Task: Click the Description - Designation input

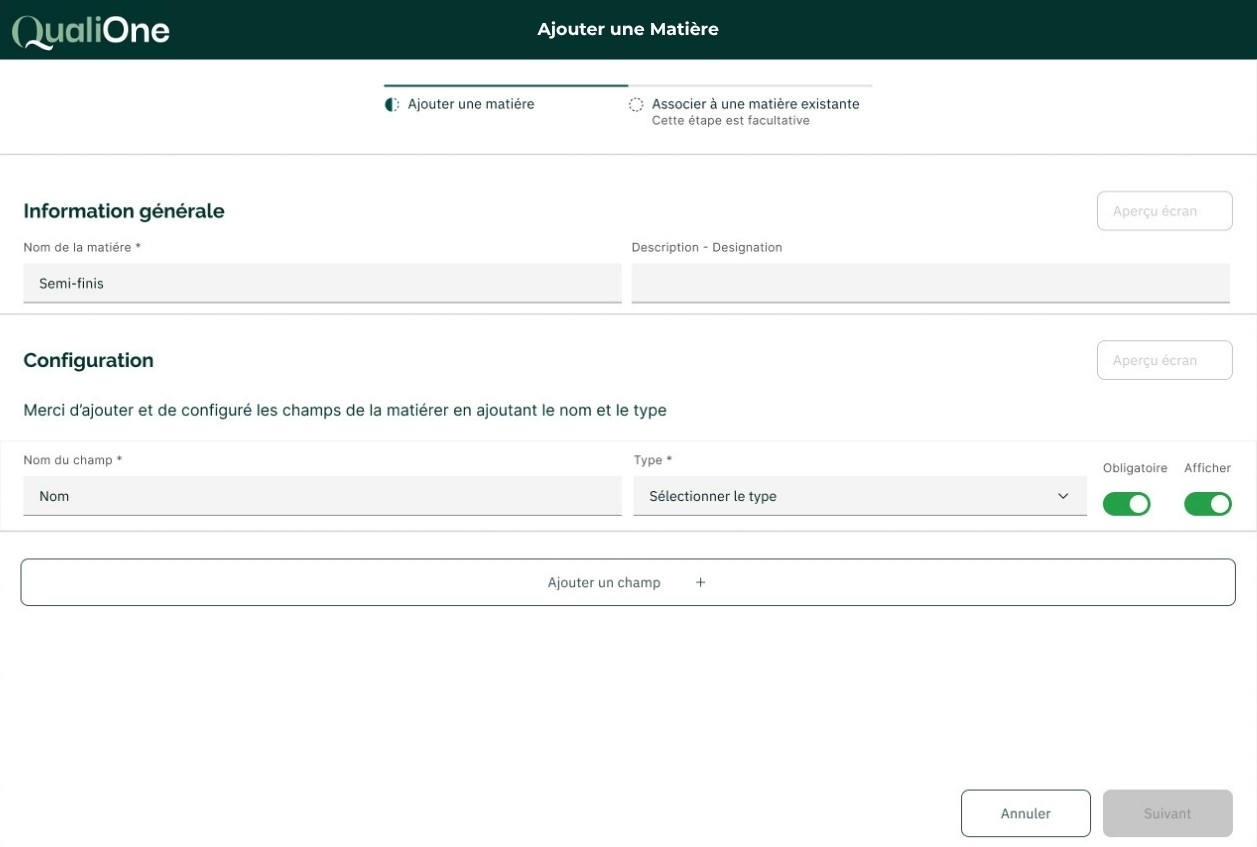Action: (x=931, y=283)
